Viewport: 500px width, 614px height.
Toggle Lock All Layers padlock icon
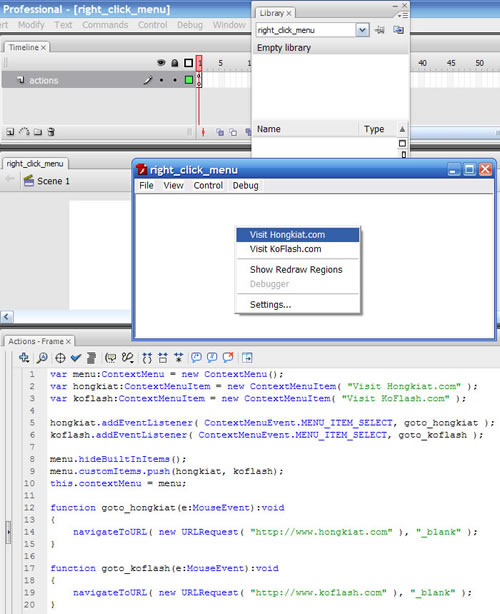point(175,63)
